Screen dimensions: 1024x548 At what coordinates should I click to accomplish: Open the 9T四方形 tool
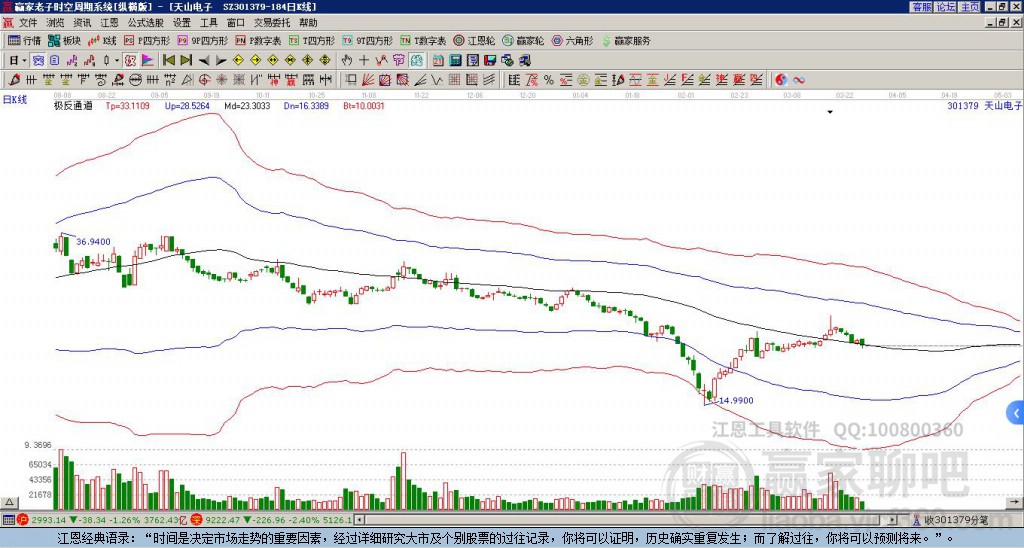(367, 40)
